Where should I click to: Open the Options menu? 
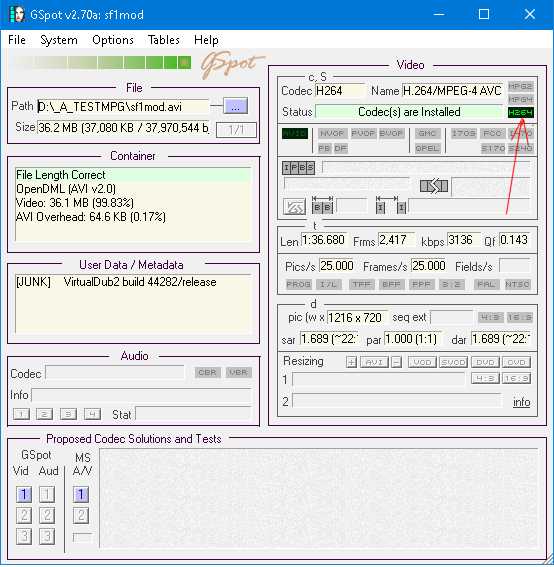tap(113, 40)
